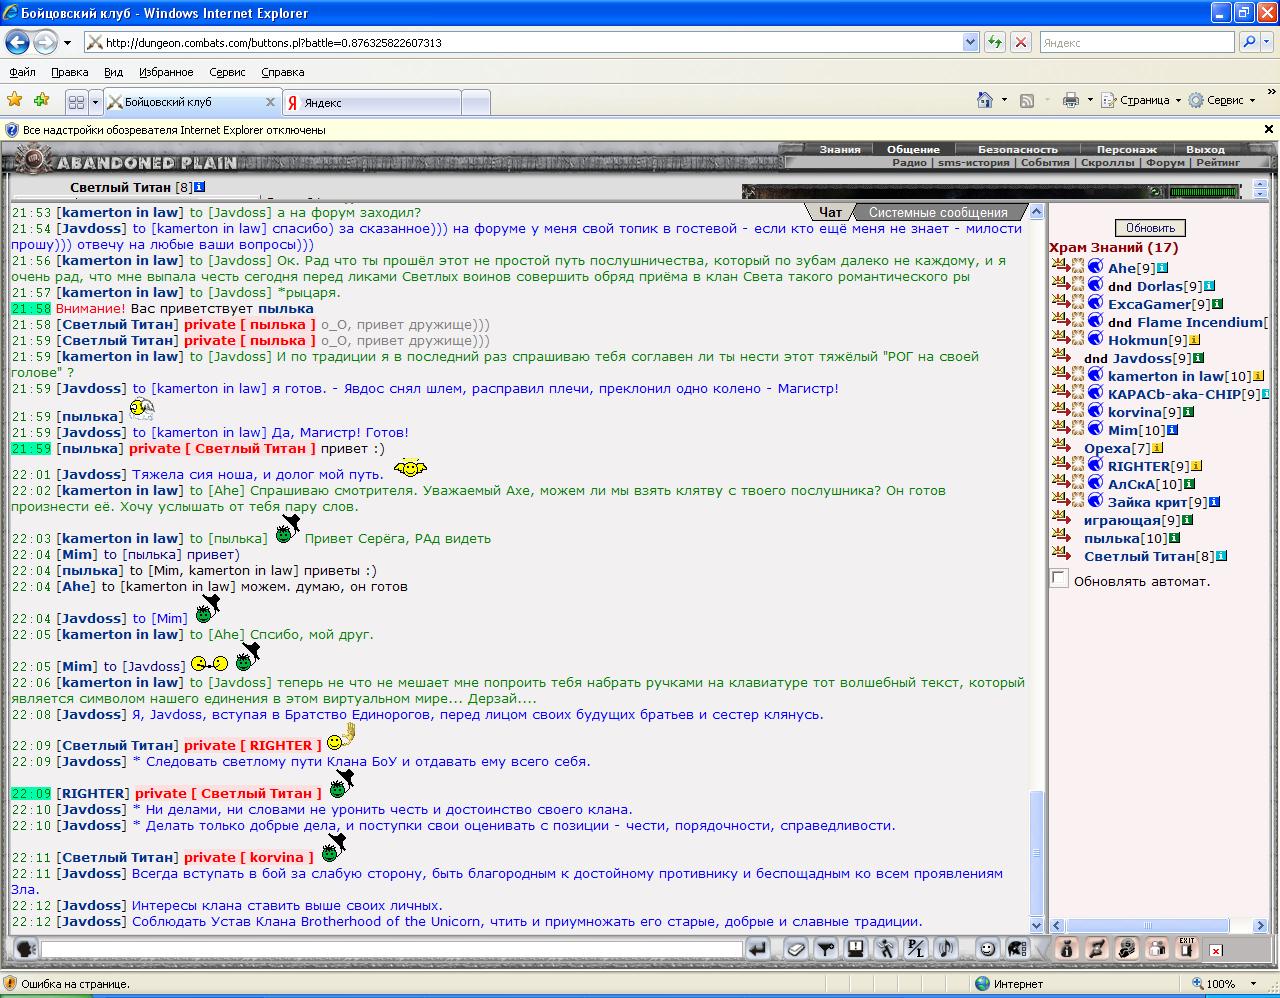This screenshot has height=998, width=1280.
Task: Close the IE add-ons disabled info bar
Action: coord(1269,129)
